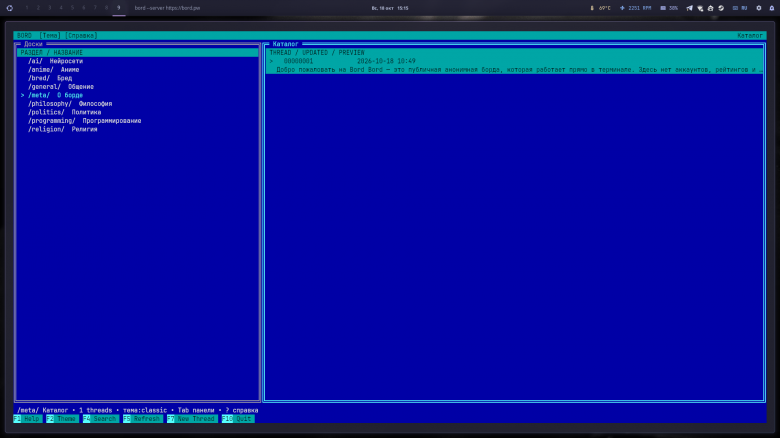
Task: Click the temperature indicator showing 69°C
Action: 600,8
